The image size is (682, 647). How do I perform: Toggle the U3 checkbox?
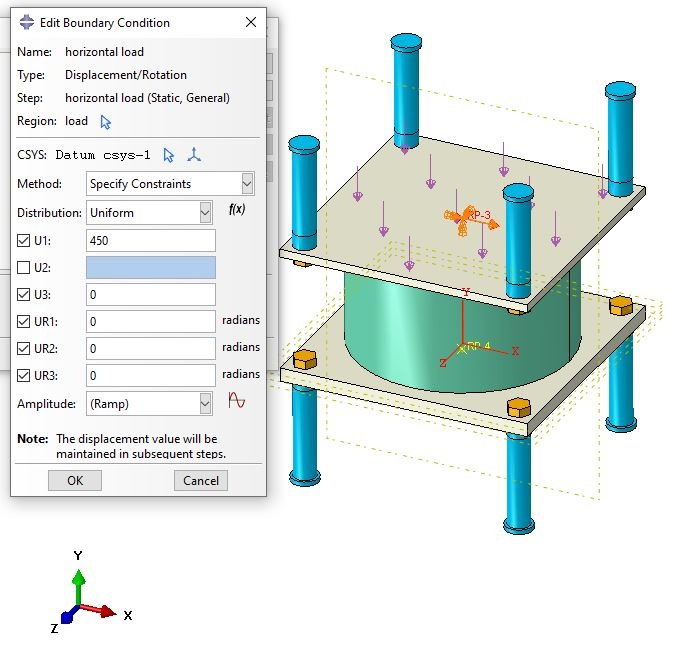click(23, 294)
